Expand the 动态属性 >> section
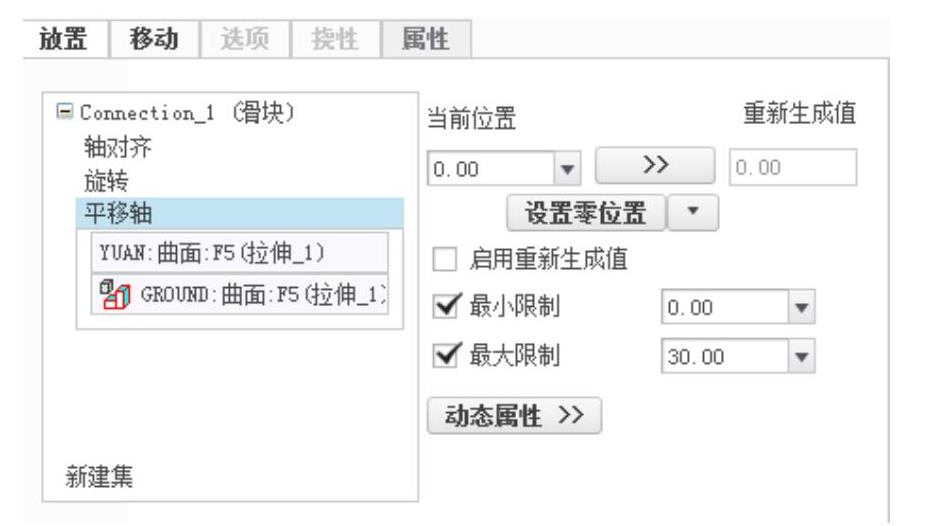Image resolution: width=937 pixels, height=526 pixels. pyautogui.click(x=514, y=415)
